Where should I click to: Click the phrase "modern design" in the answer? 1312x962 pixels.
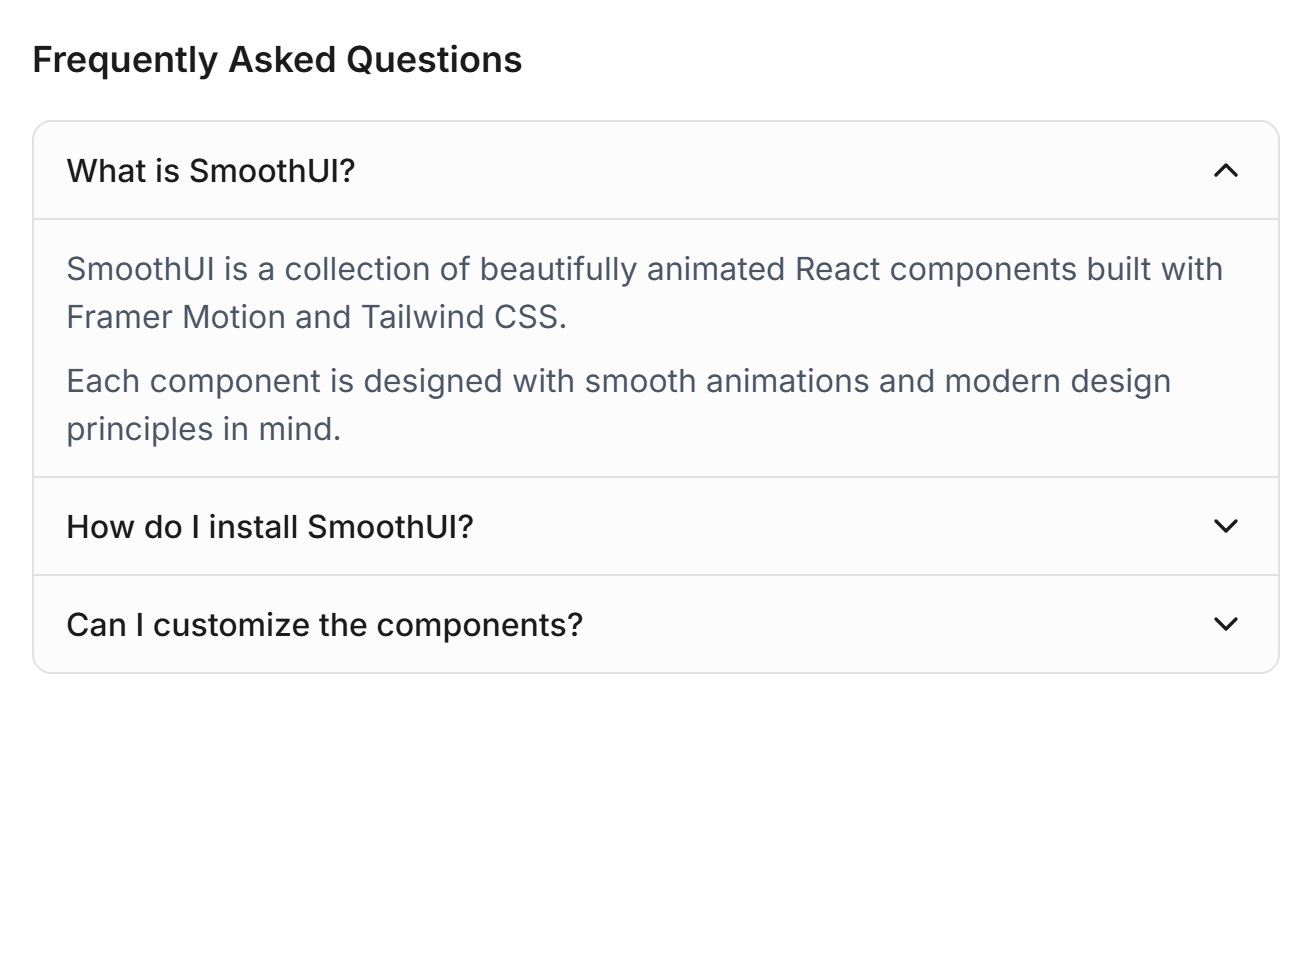coord(1057,381)
